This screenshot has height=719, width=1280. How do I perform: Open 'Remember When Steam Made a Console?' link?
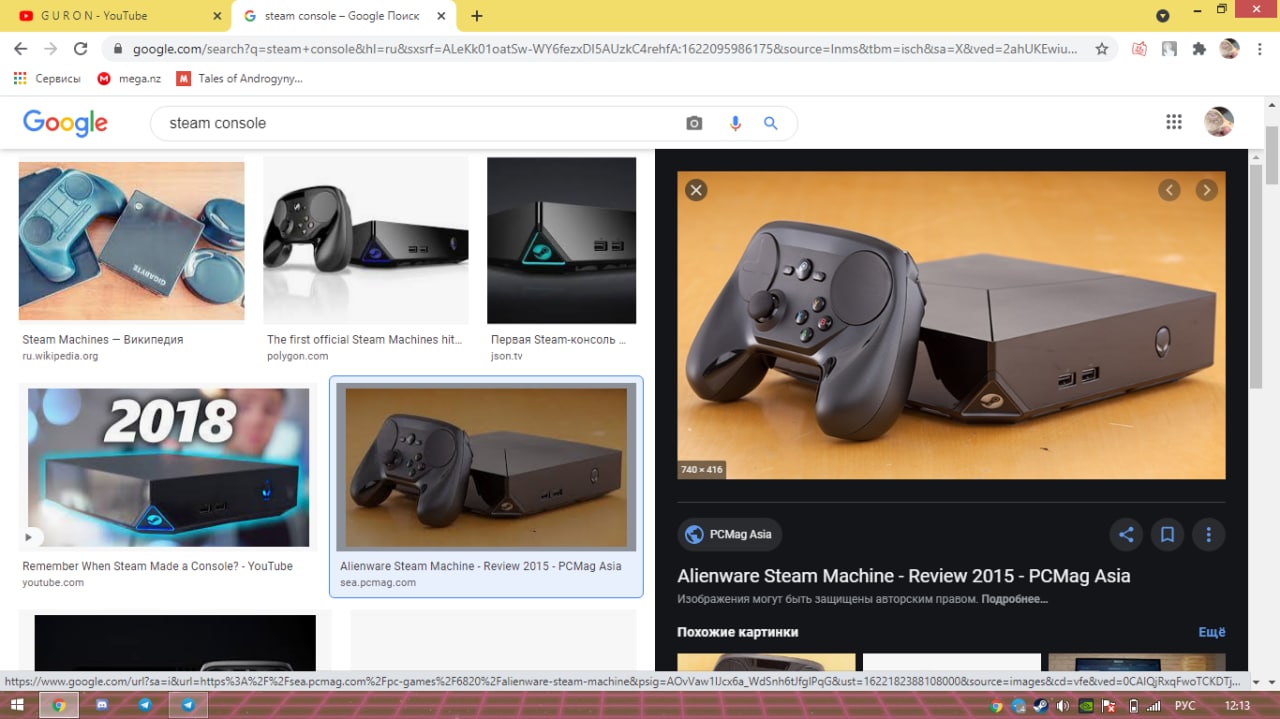[x=158, y=566]
